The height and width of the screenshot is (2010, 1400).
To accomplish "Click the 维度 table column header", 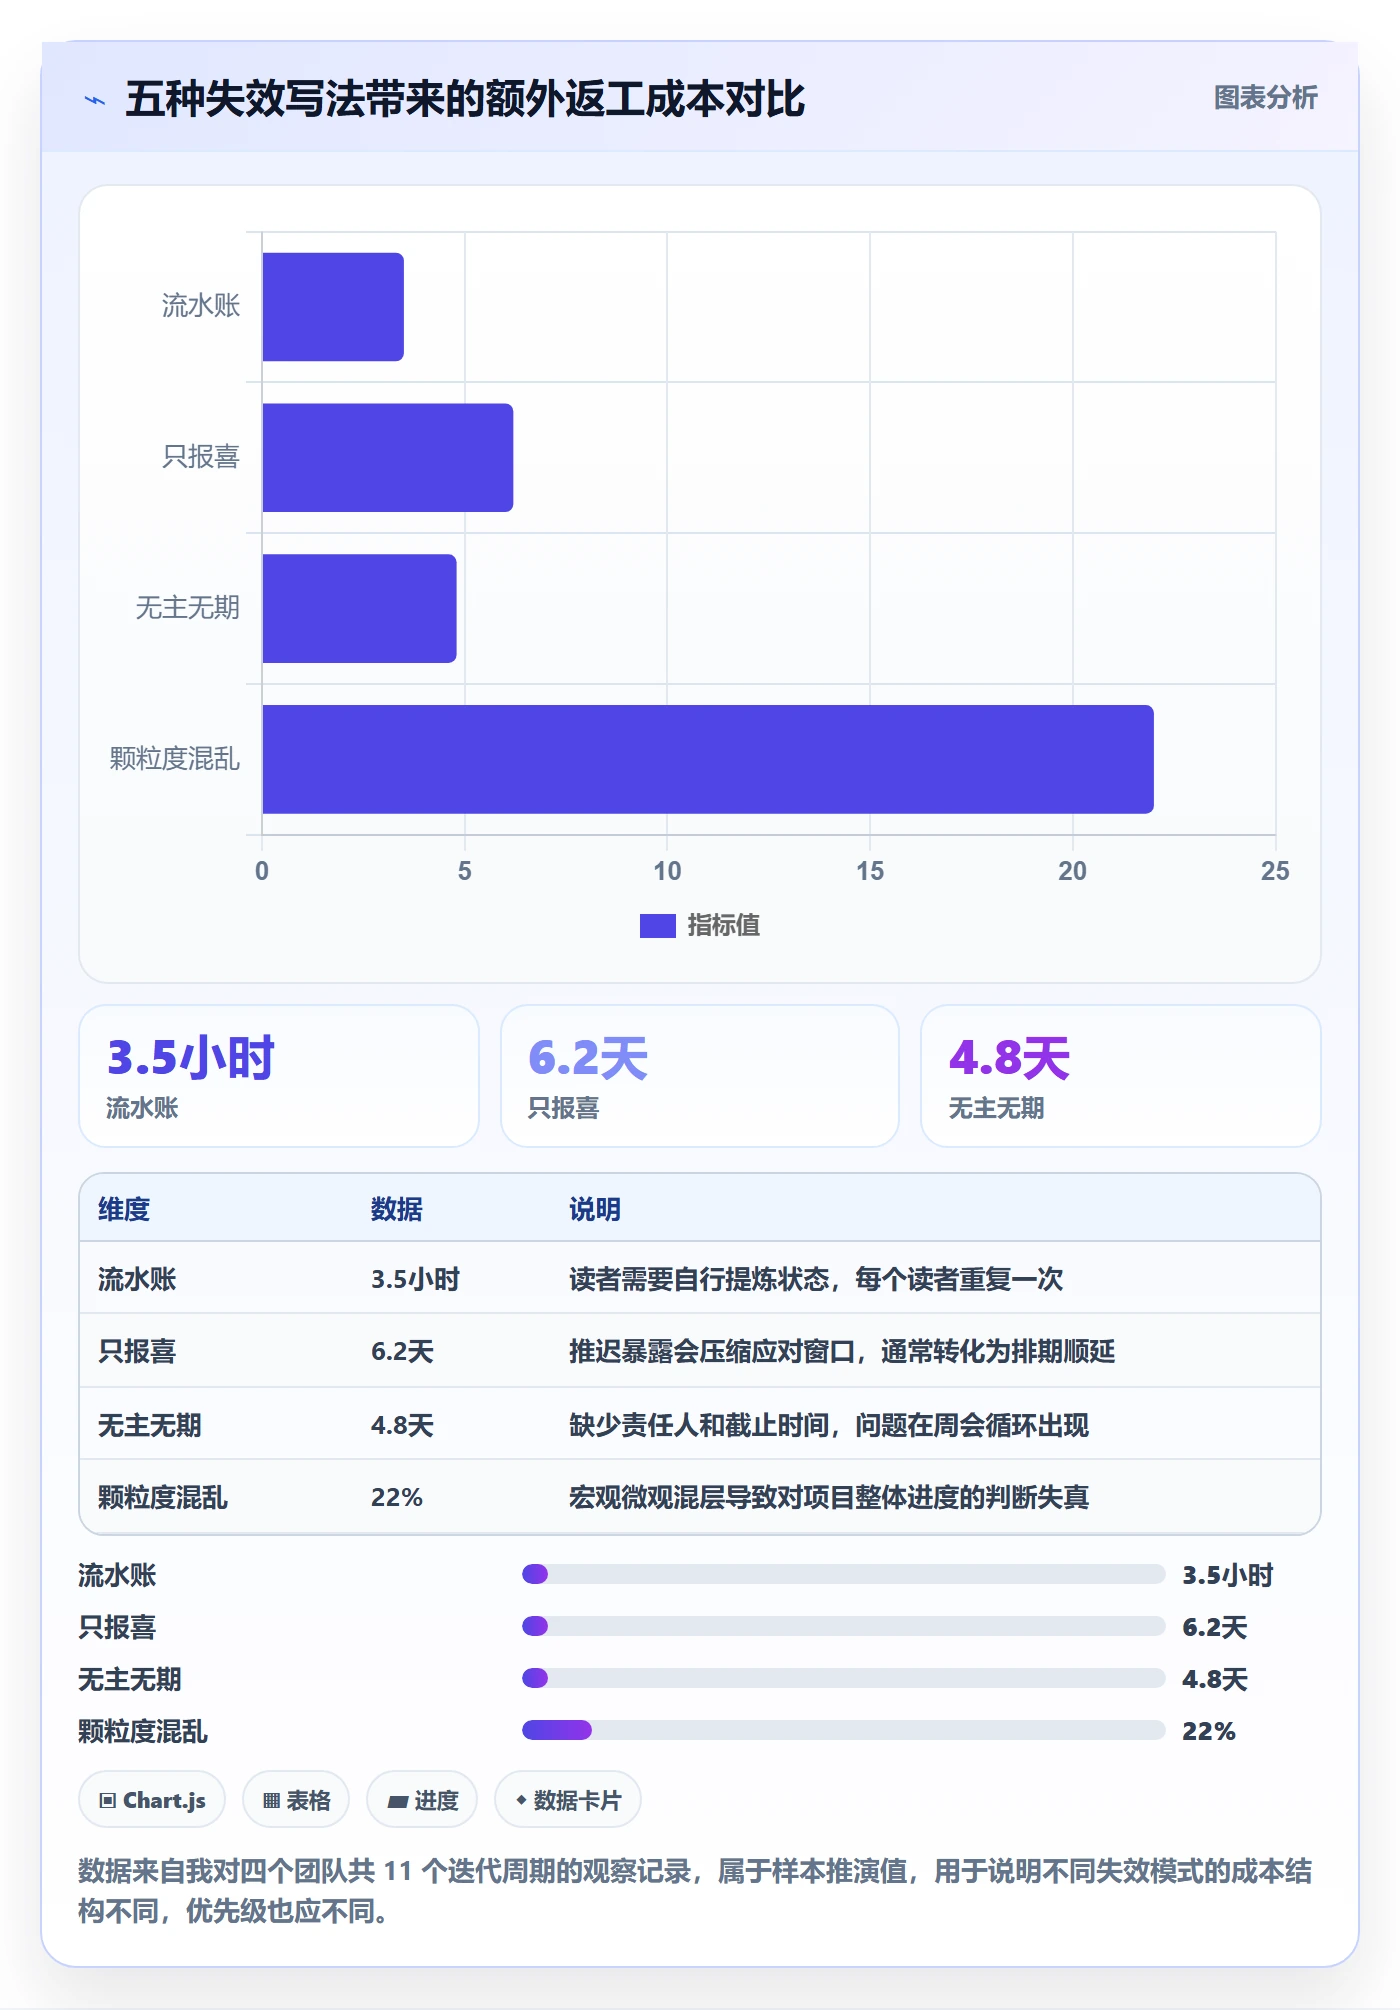I will click(x=124, y=1209).
